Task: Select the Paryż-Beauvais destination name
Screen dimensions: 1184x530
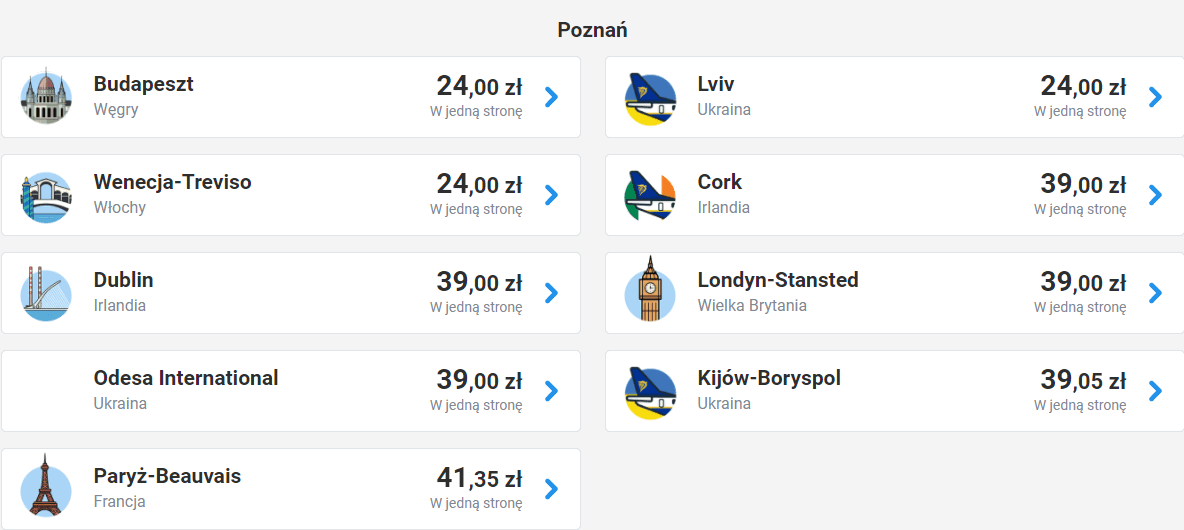Action: (x=167, y=476)
